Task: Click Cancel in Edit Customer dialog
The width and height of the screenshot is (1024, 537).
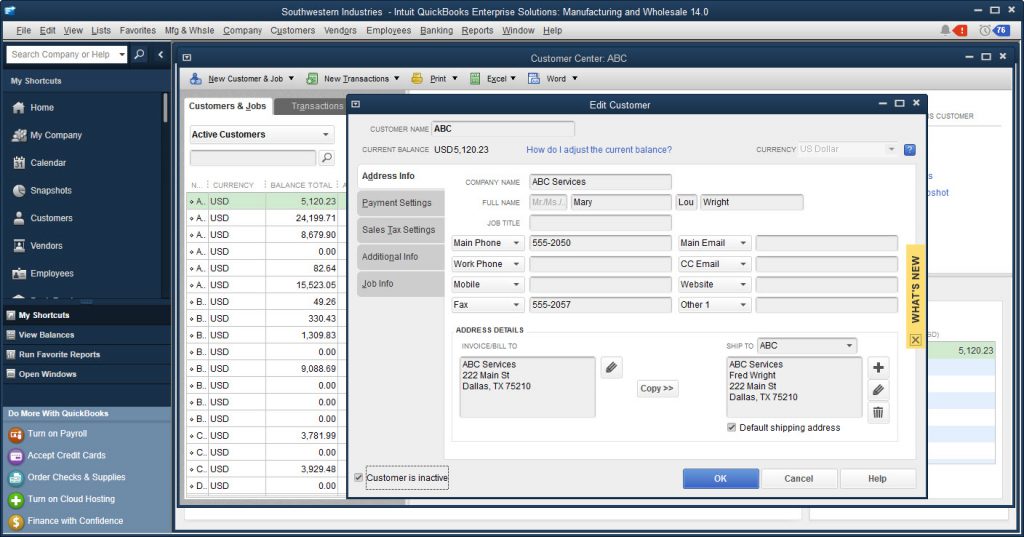Action: 798,478
